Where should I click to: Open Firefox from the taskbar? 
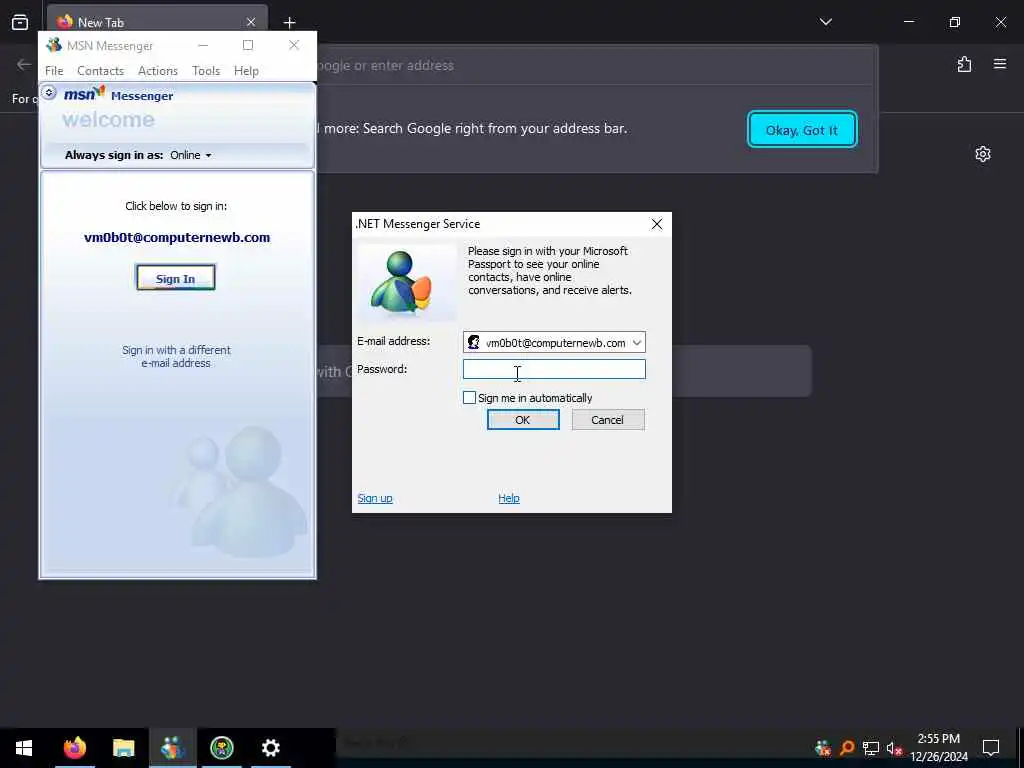point(74,747)
